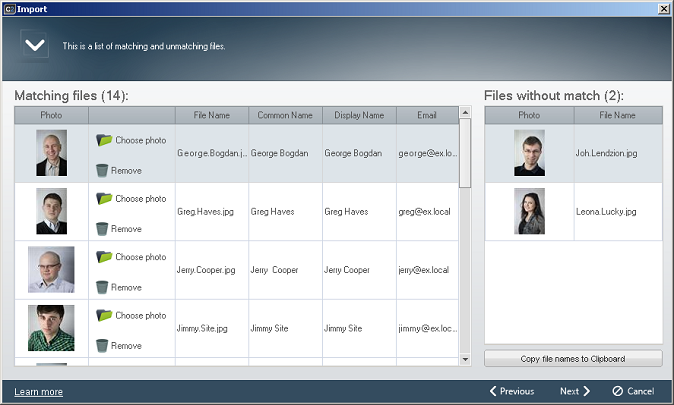Click the Import window title icon

pyautogui.click(x=9, y=9)
